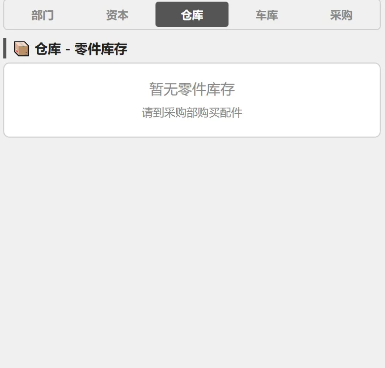Click the 请到采购部购买配件 hint text
This screenshot has height=368, width=385.
tap(192, 113)
